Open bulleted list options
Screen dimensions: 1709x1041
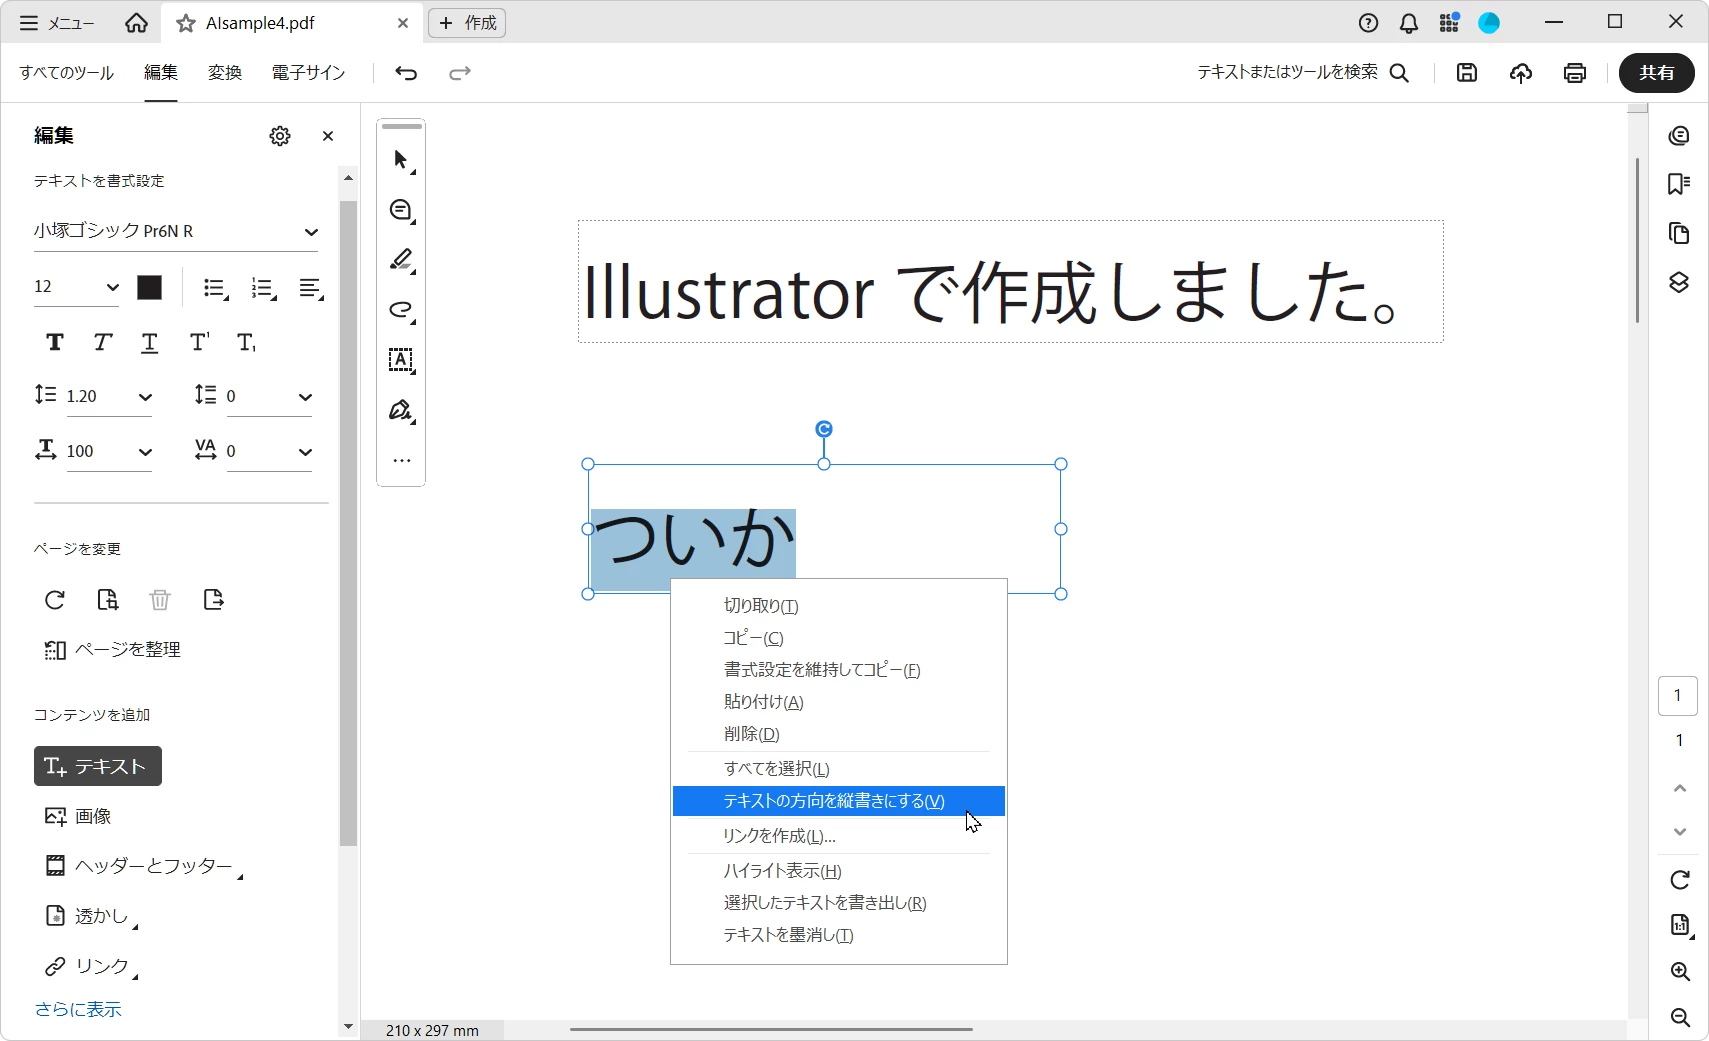click(x=216, y=289)
